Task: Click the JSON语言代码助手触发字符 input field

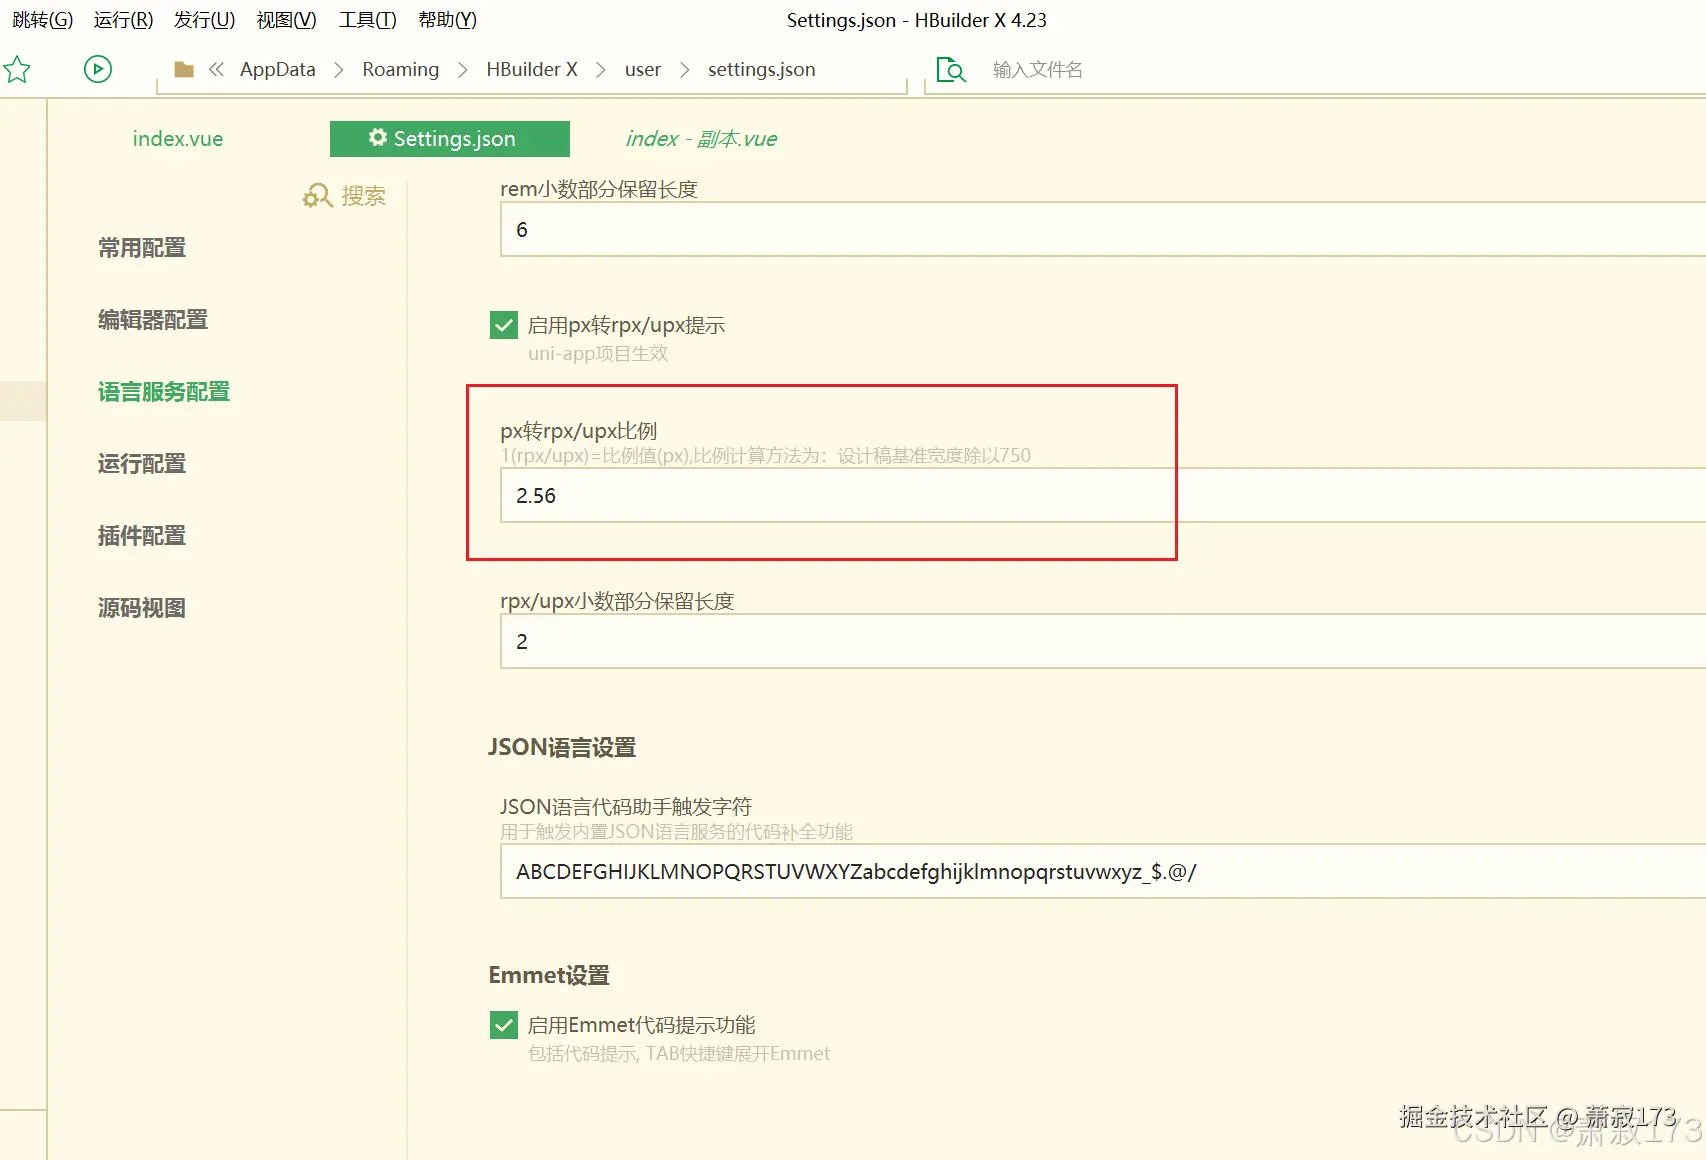Action: 1103,871
